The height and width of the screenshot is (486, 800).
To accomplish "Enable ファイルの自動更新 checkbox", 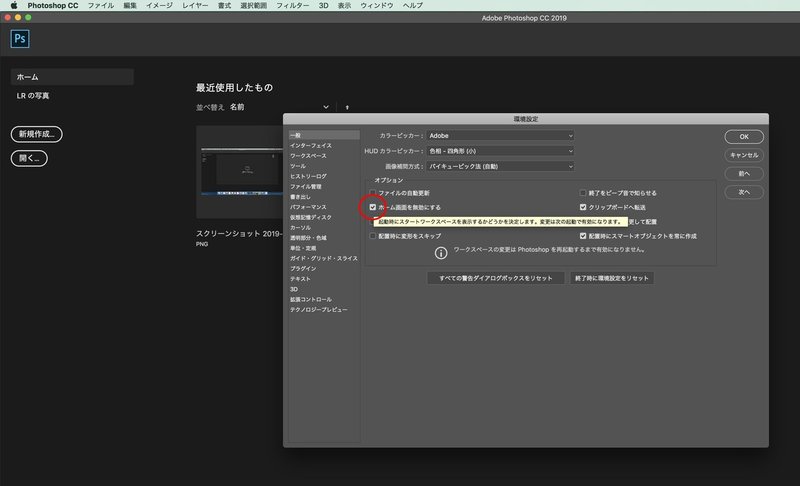I will (372, 193).
